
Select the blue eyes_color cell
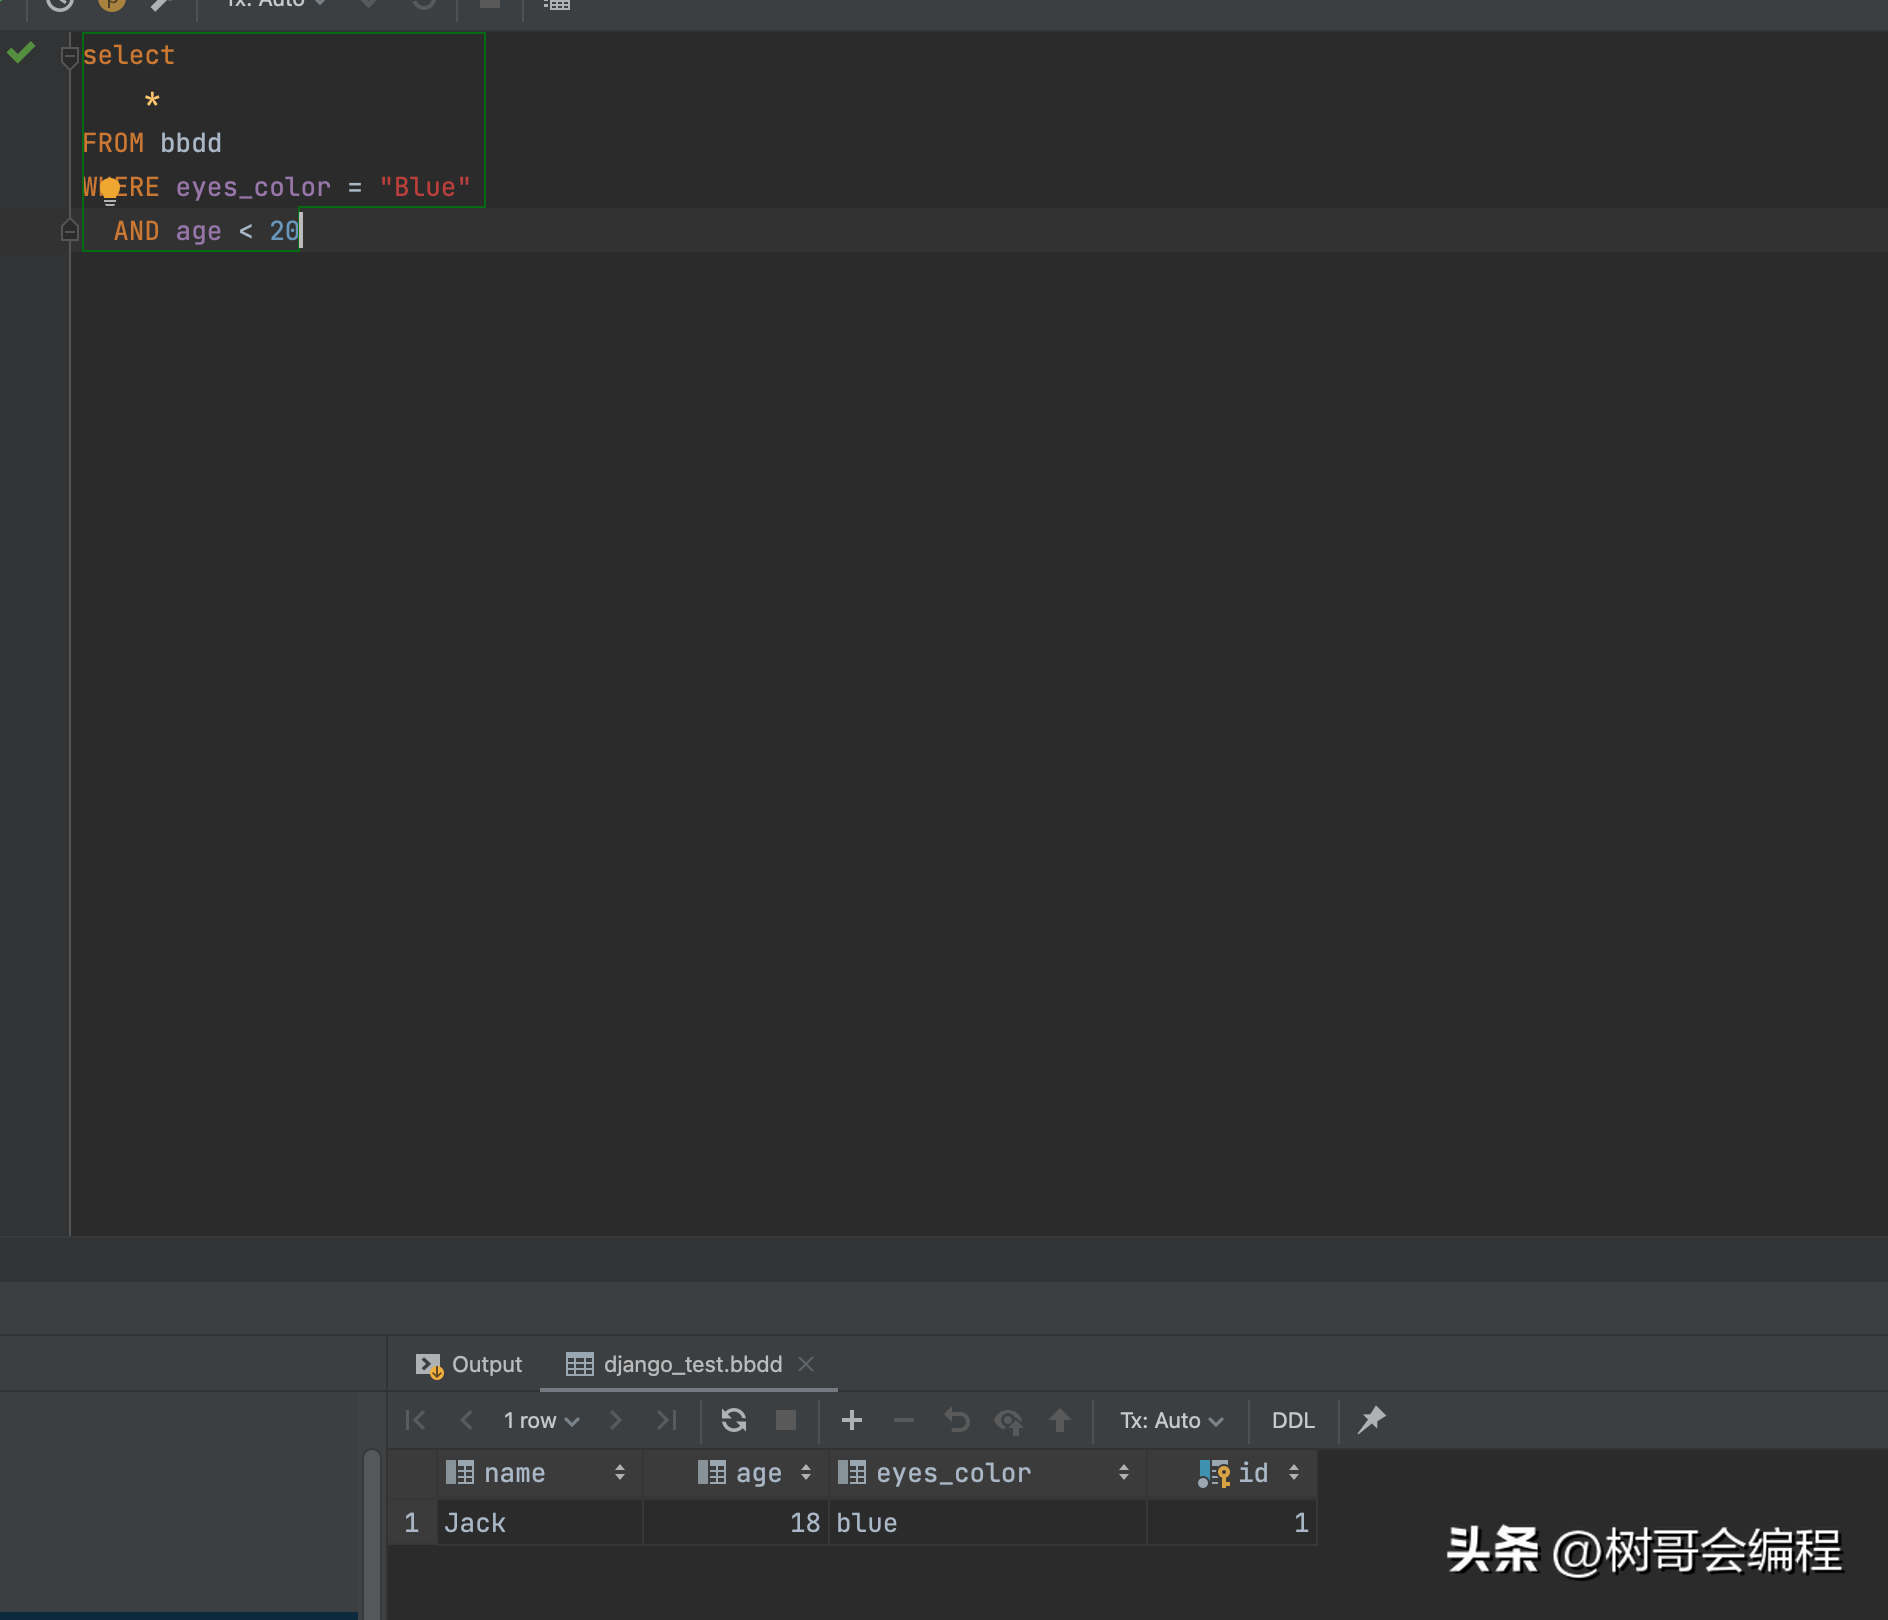(988, 1523)
